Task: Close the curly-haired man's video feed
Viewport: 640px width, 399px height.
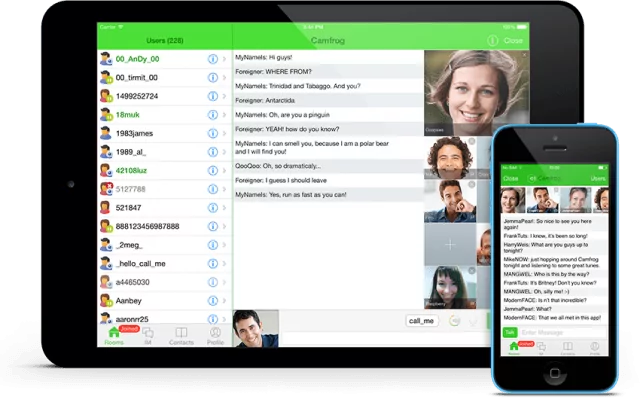Action: [x=471, y=141]
